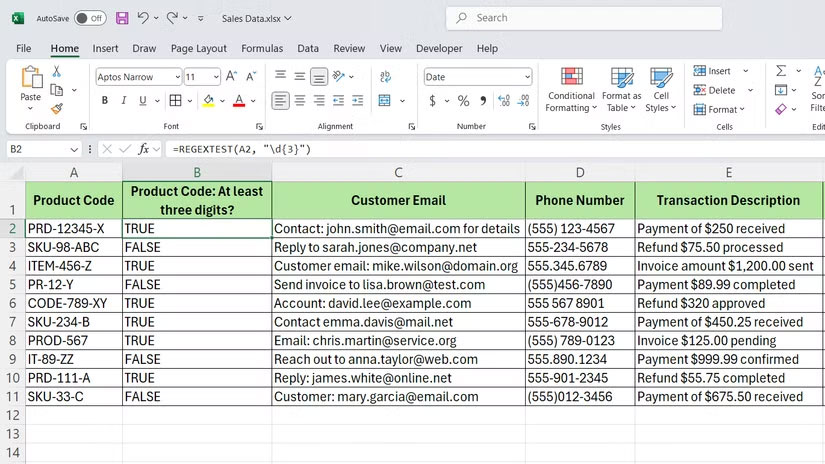This screenshot has width=825, height=464.
Task: Apply Percent Style number format
Action: pyautogui.click(x=463, y=101)
